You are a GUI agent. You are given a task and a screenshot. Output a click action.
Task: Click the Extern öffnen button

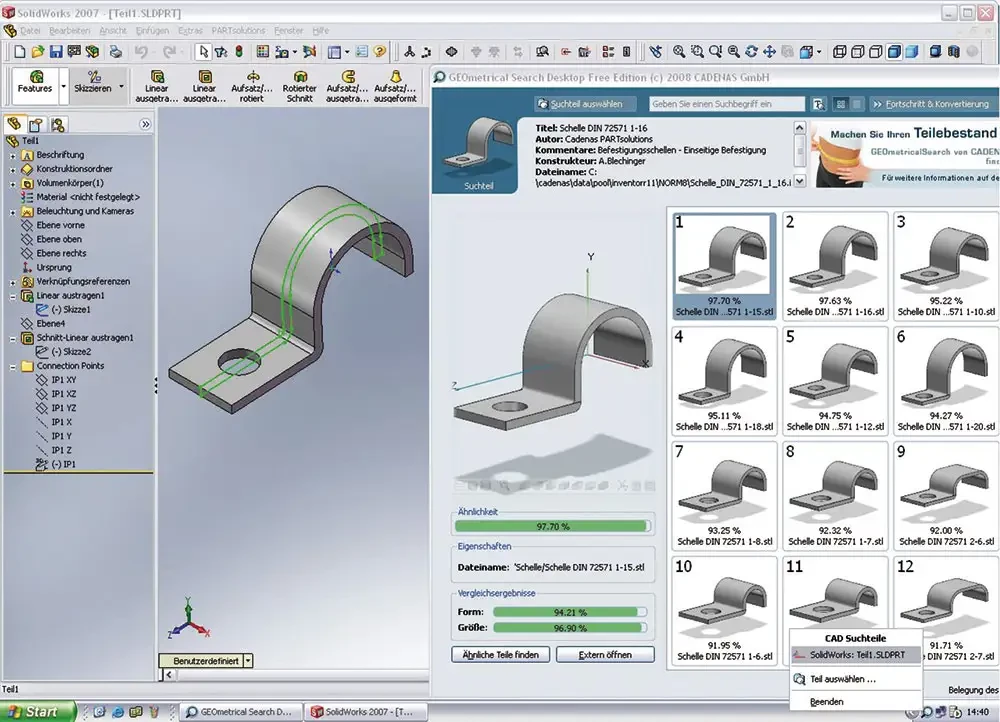coord(605,654)
